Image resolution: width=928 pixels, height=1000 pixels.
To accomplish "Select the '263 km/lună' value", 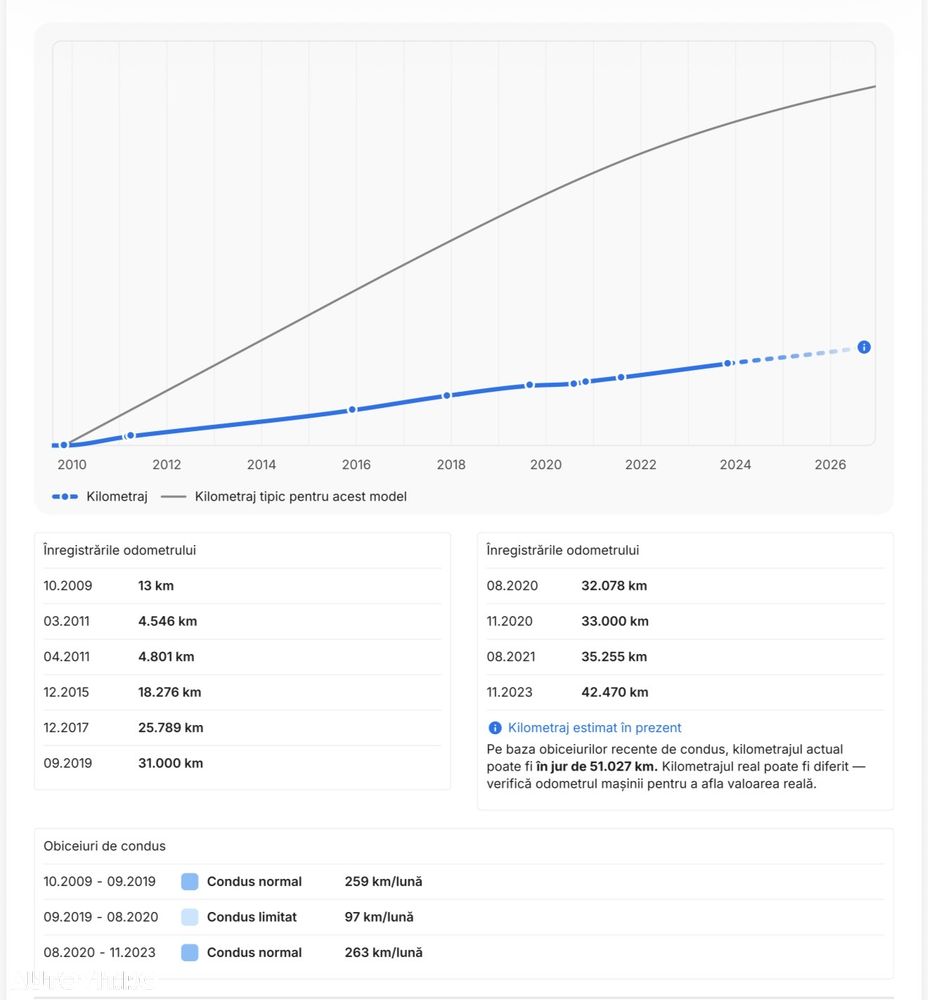I will point(383,953).
